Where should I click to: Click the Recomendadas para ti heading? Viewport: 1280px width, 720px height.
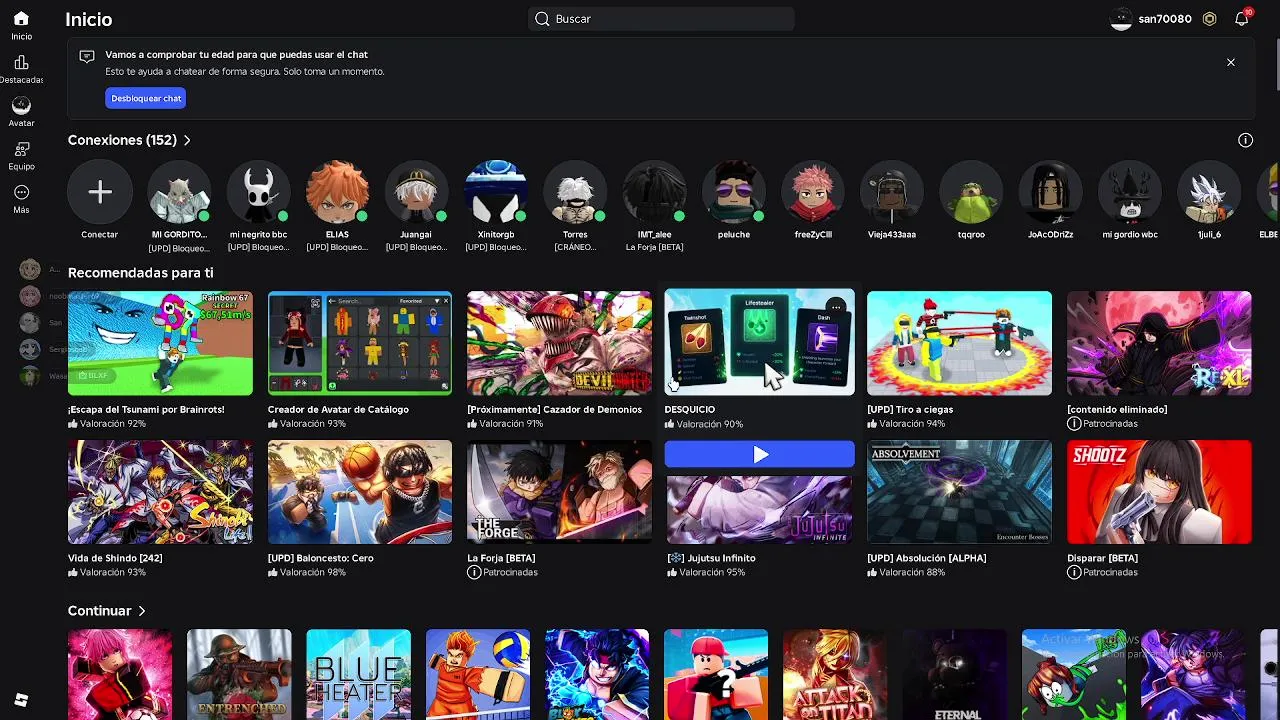140,272
